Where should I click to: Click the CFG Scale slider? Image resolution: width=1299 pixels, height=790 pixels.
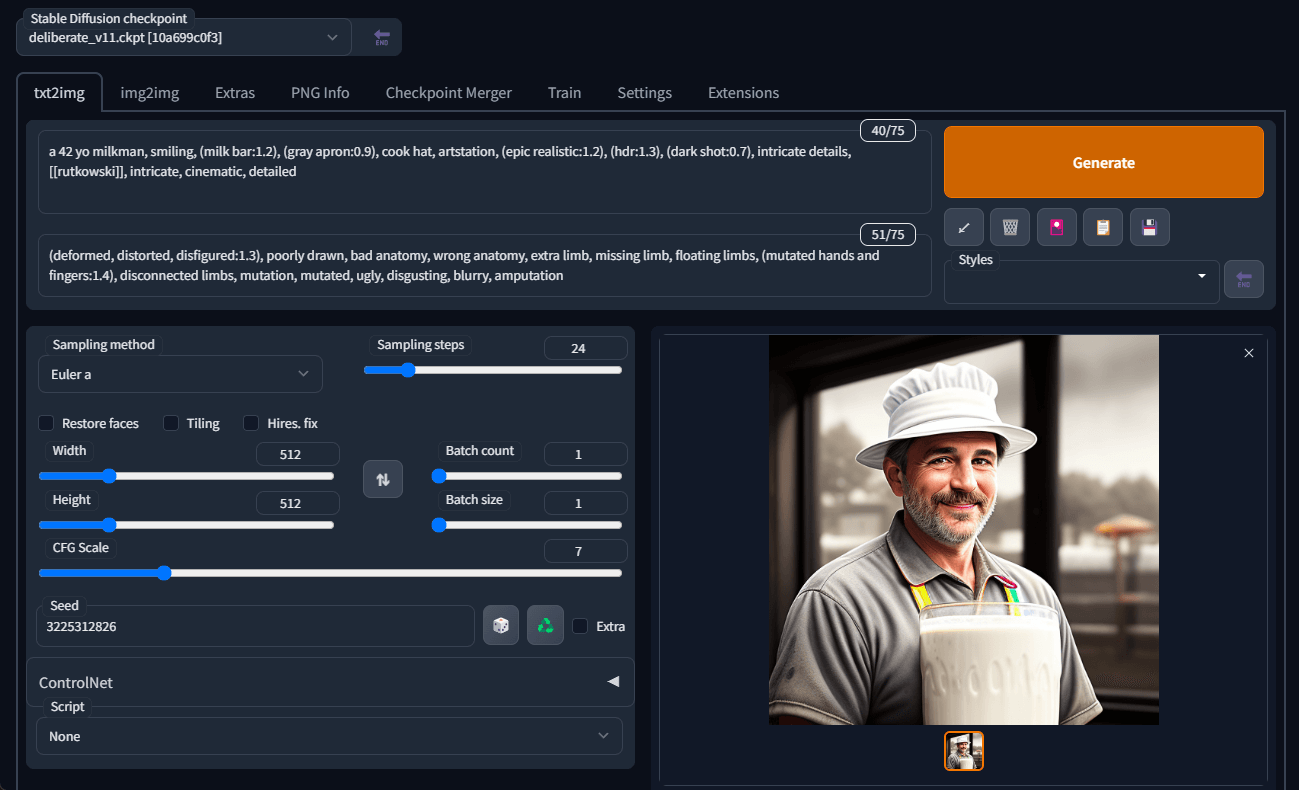click(330, 573)
